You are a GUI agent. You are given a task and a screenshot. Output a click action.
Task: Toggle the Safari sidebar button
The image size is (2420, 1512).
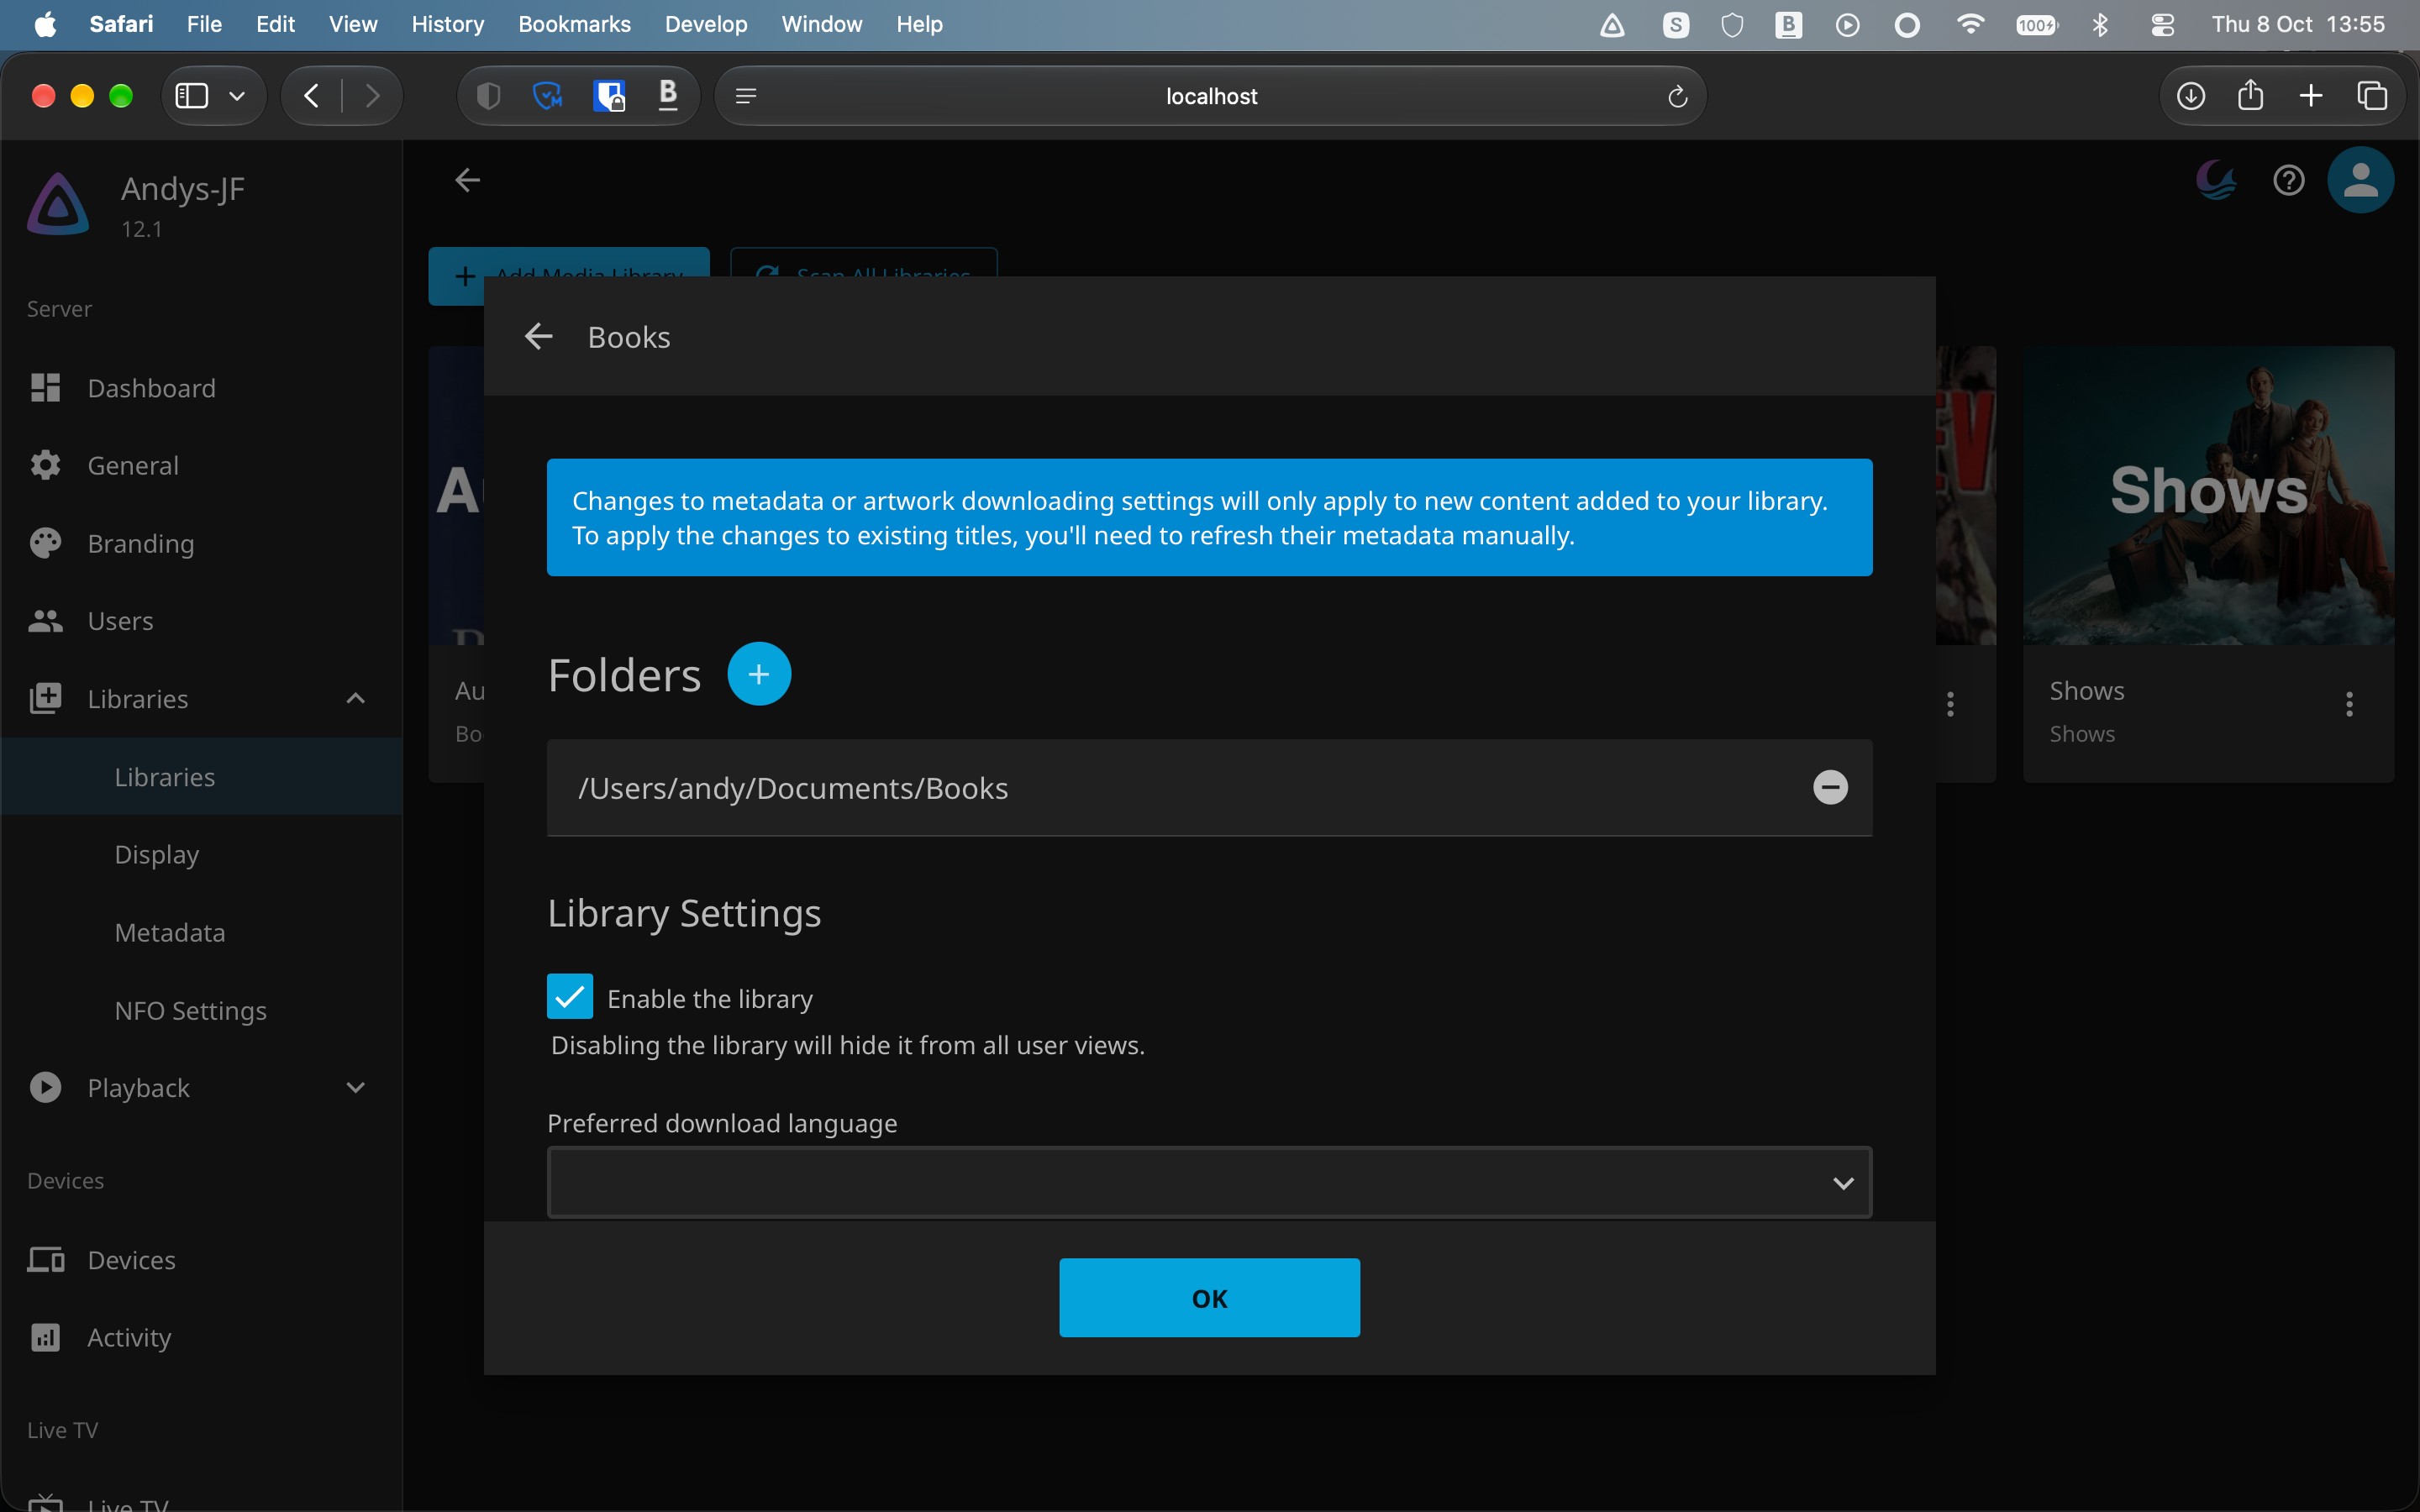(x=192, y=97)
